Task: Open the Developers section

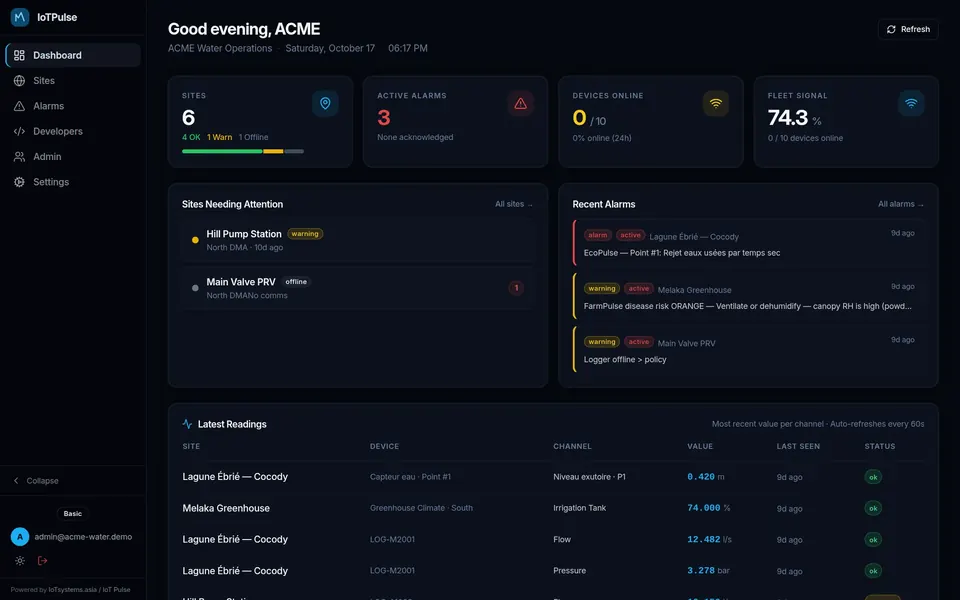Action: tap(73, 131)
